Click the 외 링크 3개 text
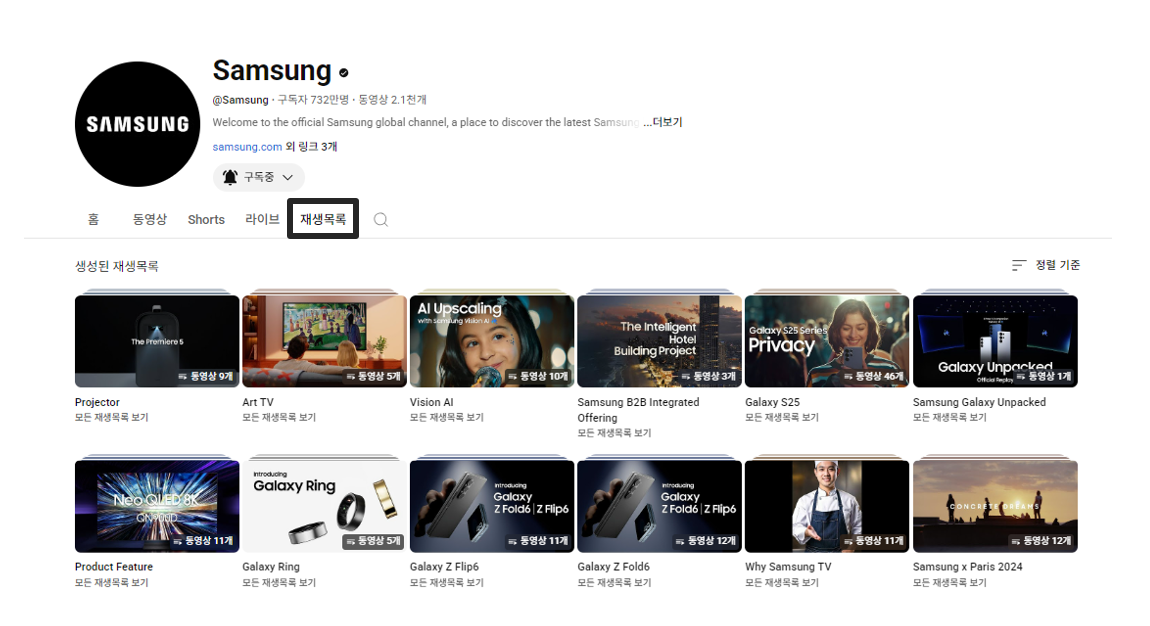The height and width of the screenshot is (626, 1150). pos(311,147)
